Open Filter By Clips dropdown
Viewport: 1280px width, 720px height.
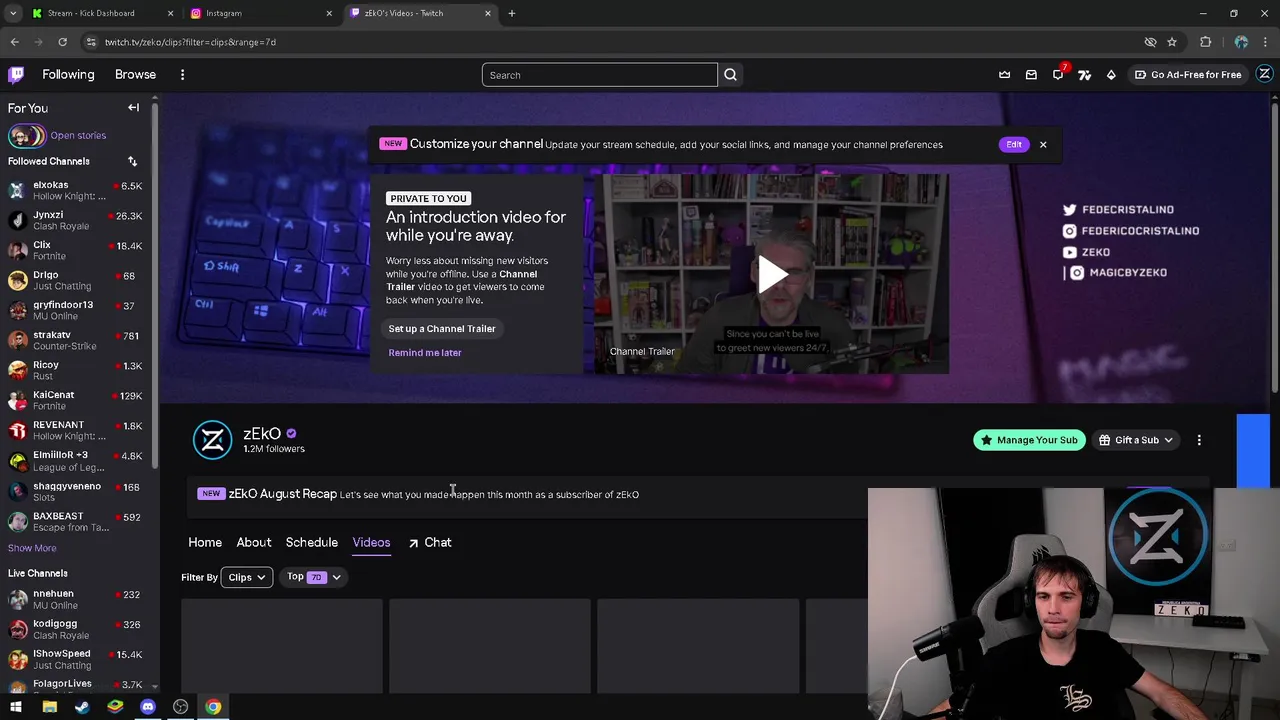(247, 577)
